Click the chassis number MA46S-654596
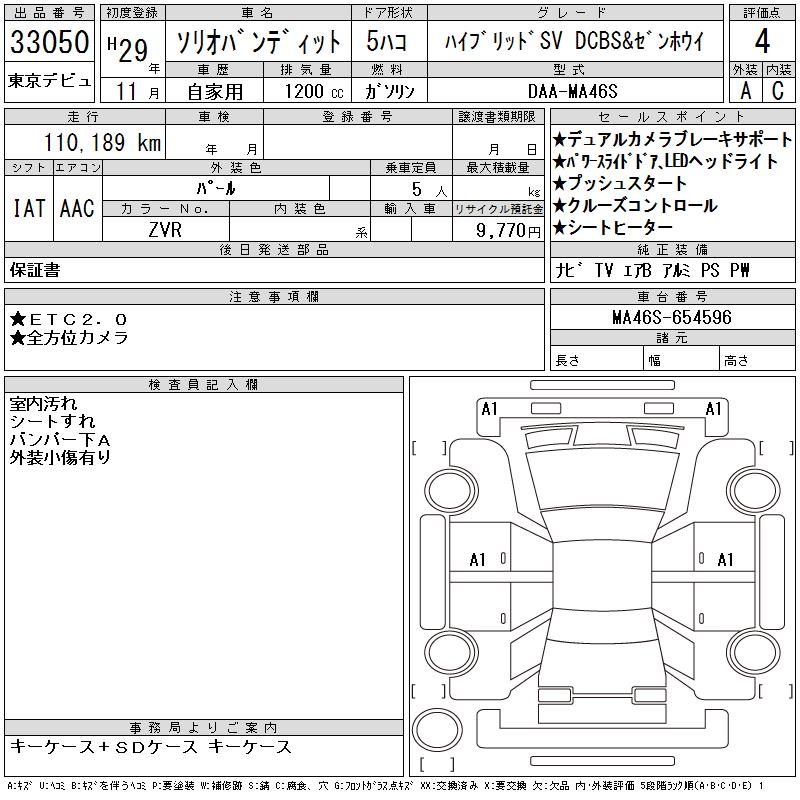The height and width of the screenshot is (800, 800). pos(672,317)
